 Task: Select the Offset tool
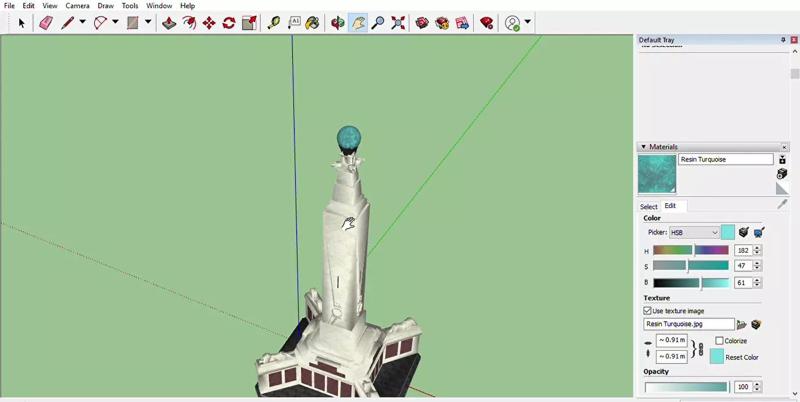(189, 23)
